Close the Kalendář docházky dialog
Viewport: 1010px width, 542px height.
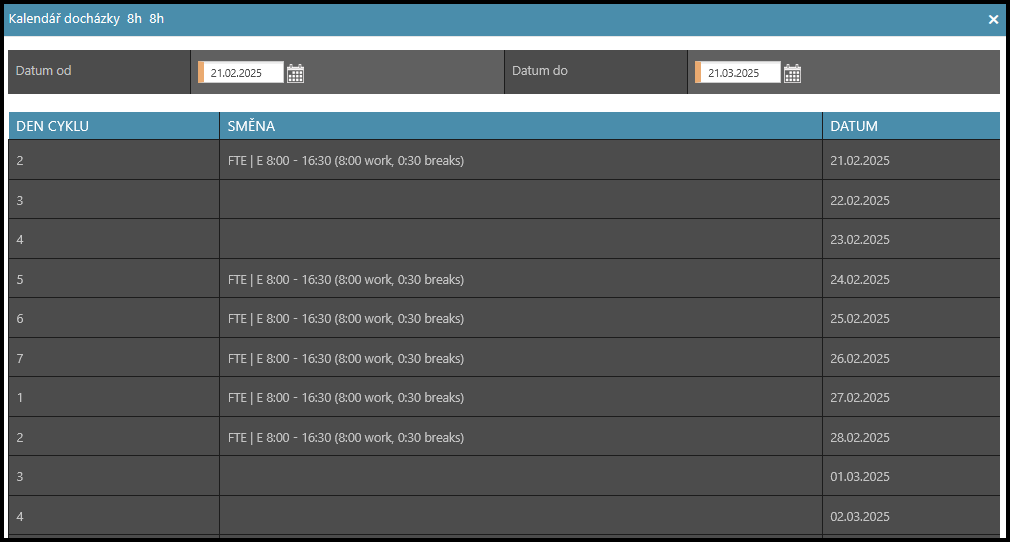click(993, 19)
